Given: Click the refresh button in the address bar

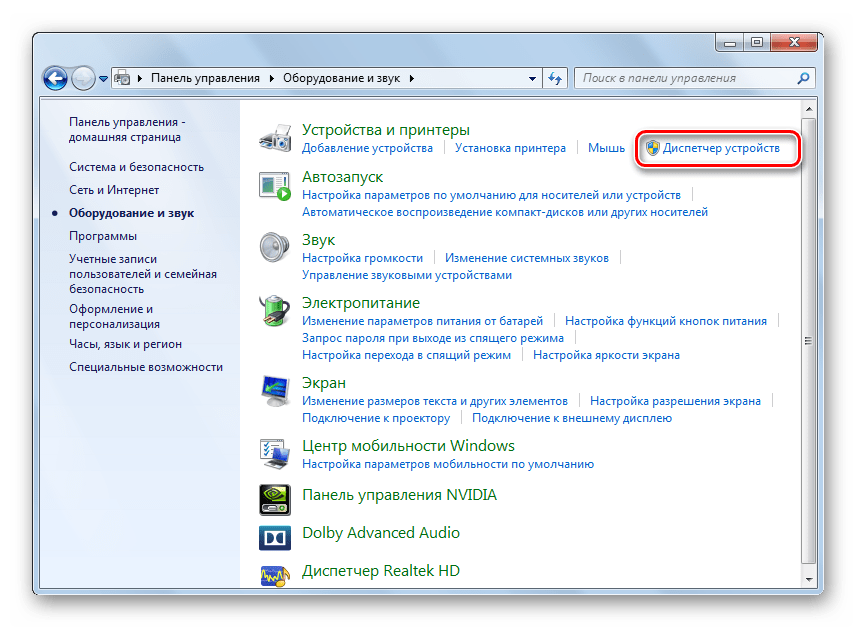Looking at the screenshot, I should [x=556, y=78].
